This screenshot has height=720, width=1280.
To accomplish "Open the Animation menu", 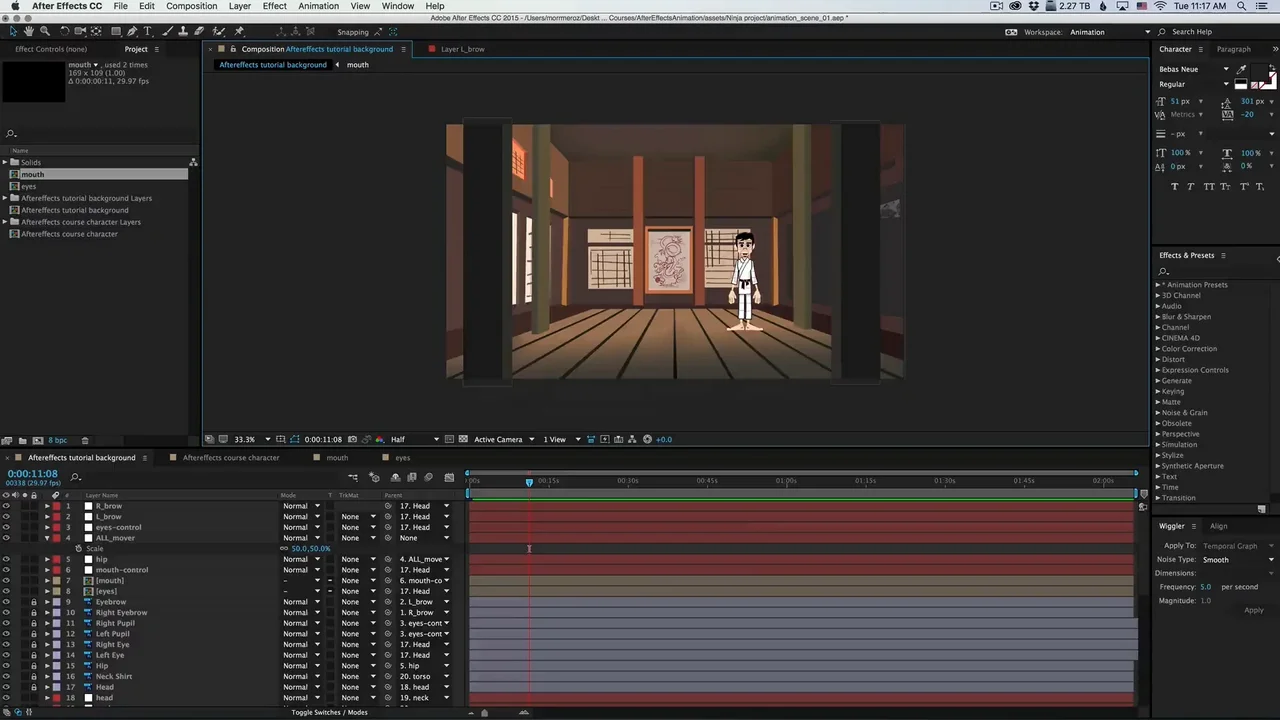I will [318, 6].
